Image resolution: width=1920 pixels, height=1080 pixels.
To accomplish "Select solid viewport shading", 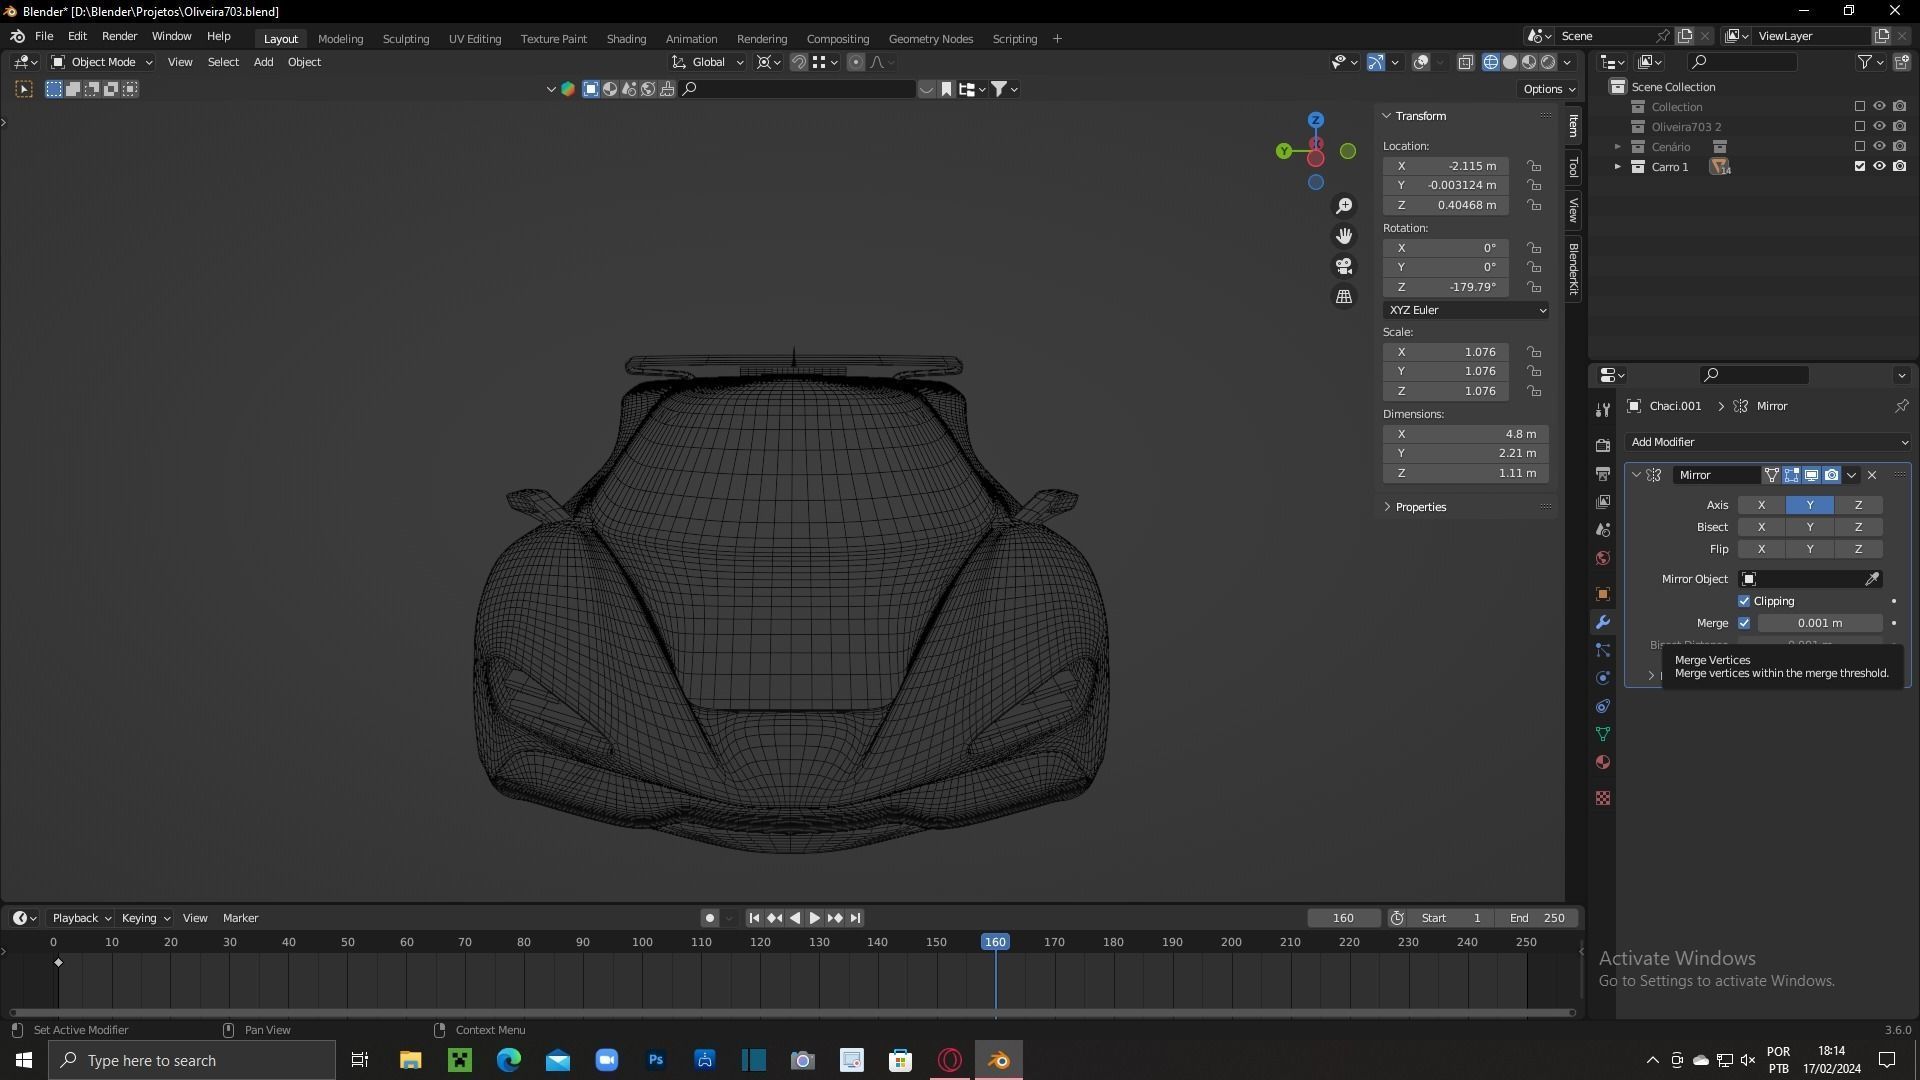I will click(1510, 62).
